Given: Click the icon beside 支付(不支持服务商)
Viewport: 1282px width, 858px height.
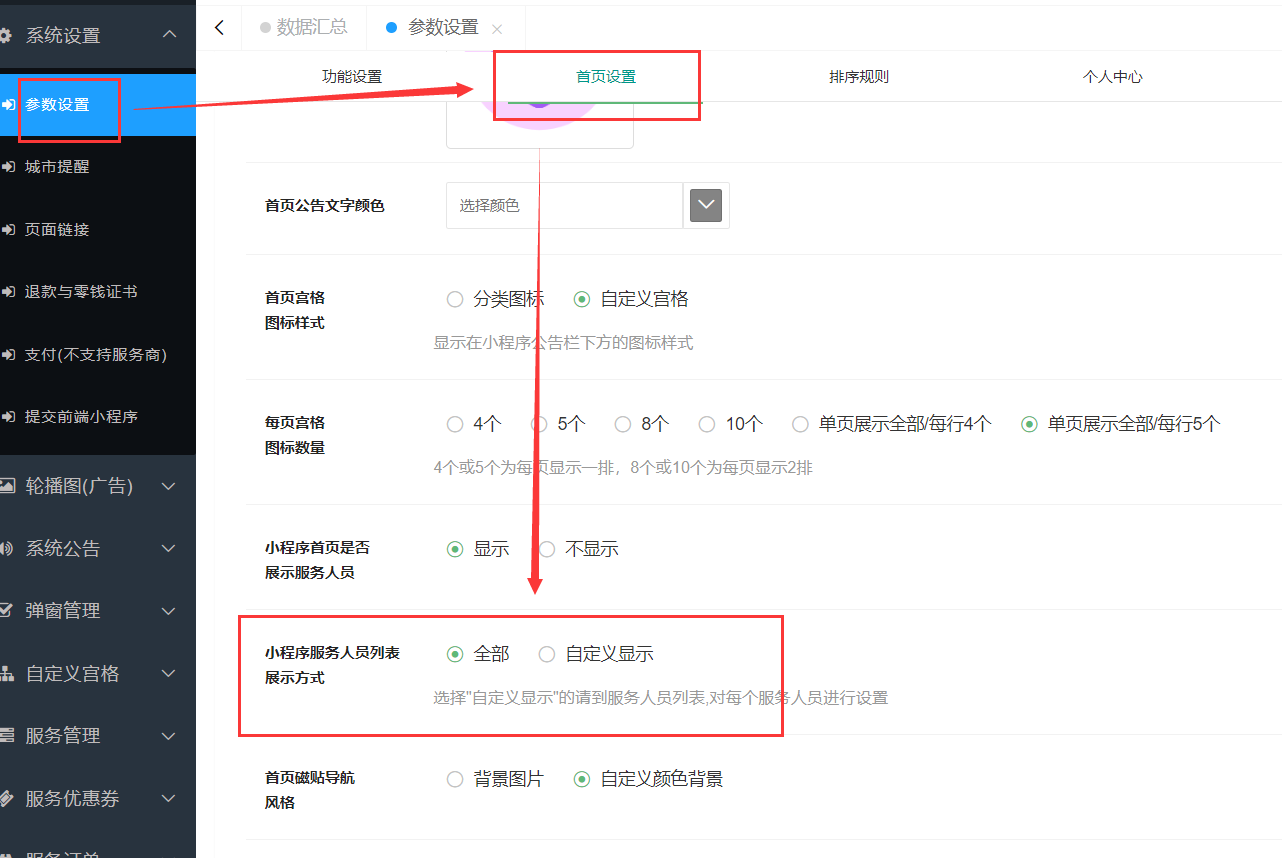Looking at the screenshot, I should pyautogui.click(x=7, y=354).
